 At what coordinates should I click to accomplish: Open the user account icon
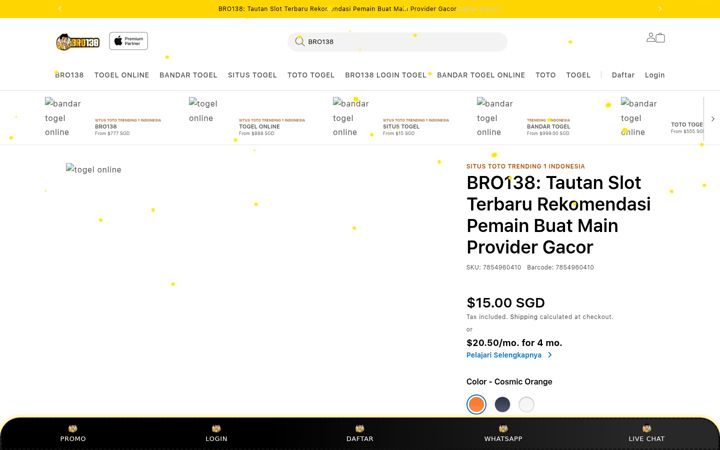tap(651, 37)
